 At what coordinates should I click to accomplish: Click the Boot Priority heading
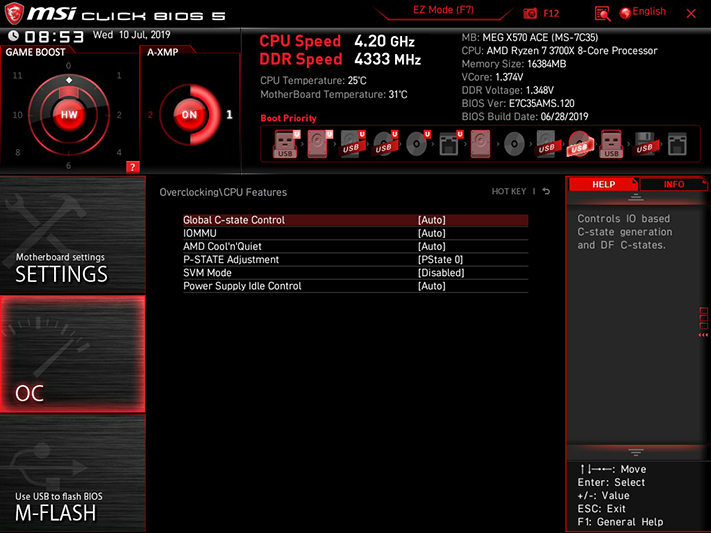[288, 118]
